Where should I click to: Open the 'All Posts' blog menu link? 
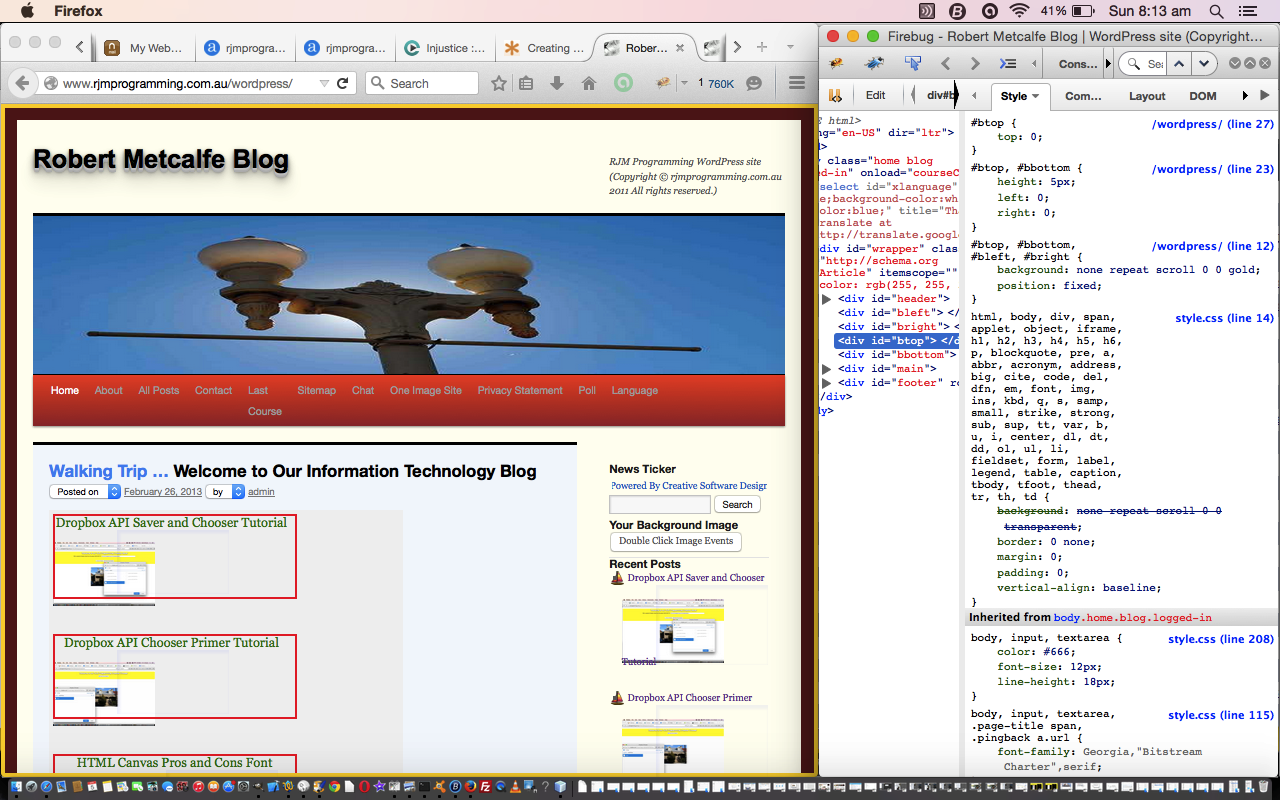point(159,391)
